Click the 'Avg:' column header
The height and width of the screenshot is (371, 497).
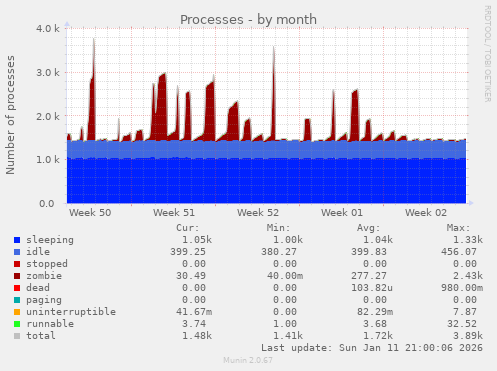[x=368, y=228]
